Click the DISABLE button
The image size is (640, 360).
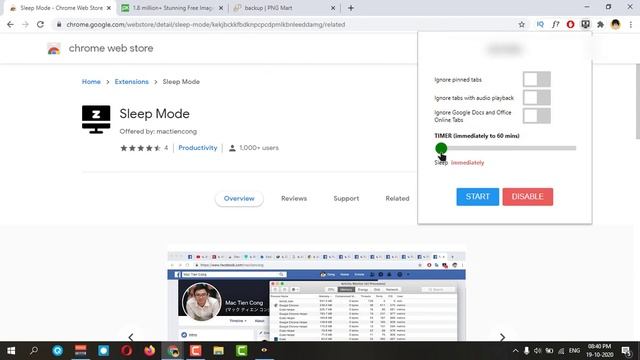tap(528, 197)
